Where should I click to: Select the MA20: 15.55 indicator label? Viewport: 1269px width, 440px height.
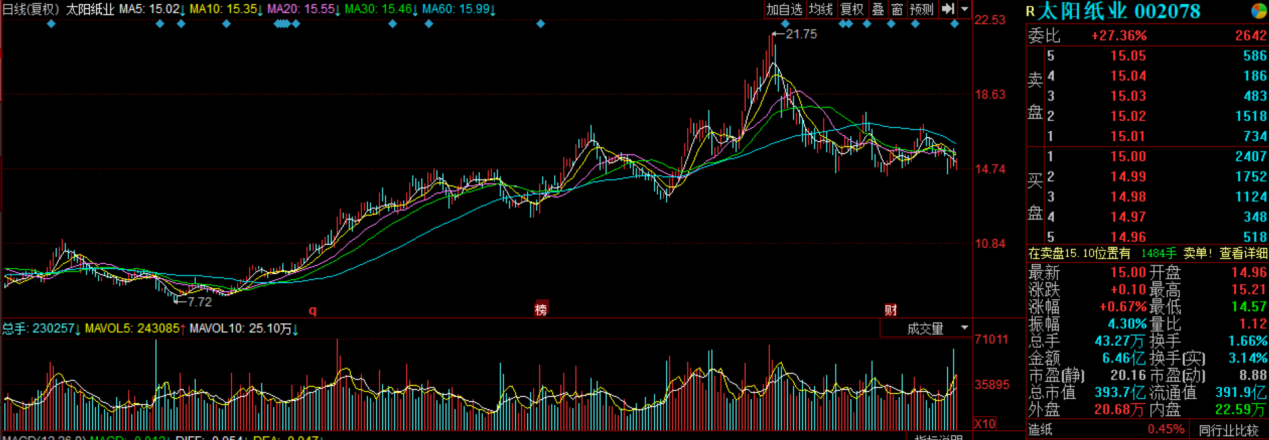[304, 9]
